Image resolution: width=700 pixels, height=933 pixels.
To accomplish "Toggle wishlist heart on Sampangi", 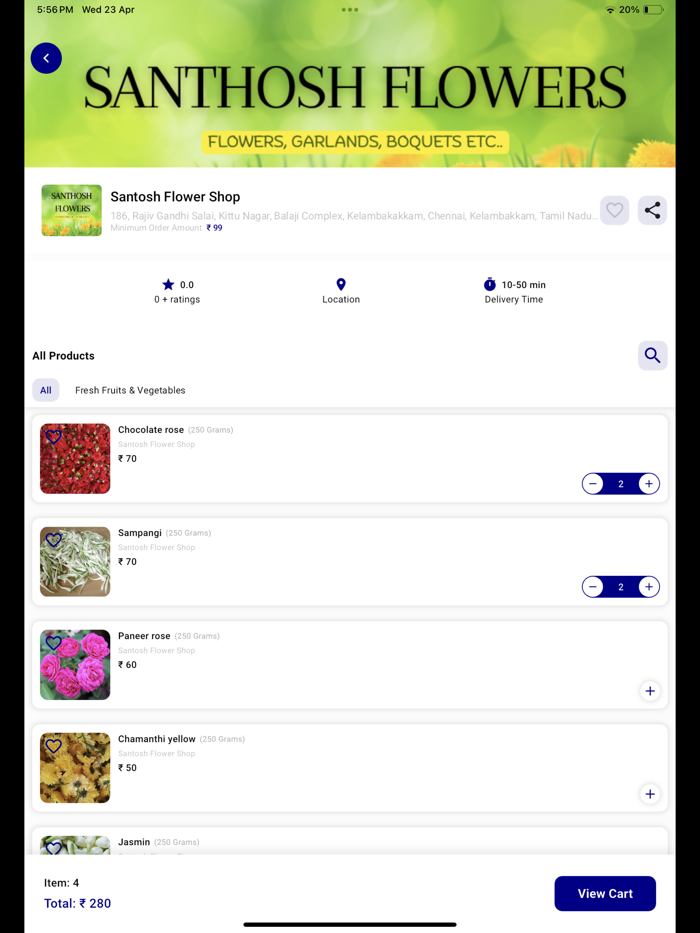I will (54, 540).
